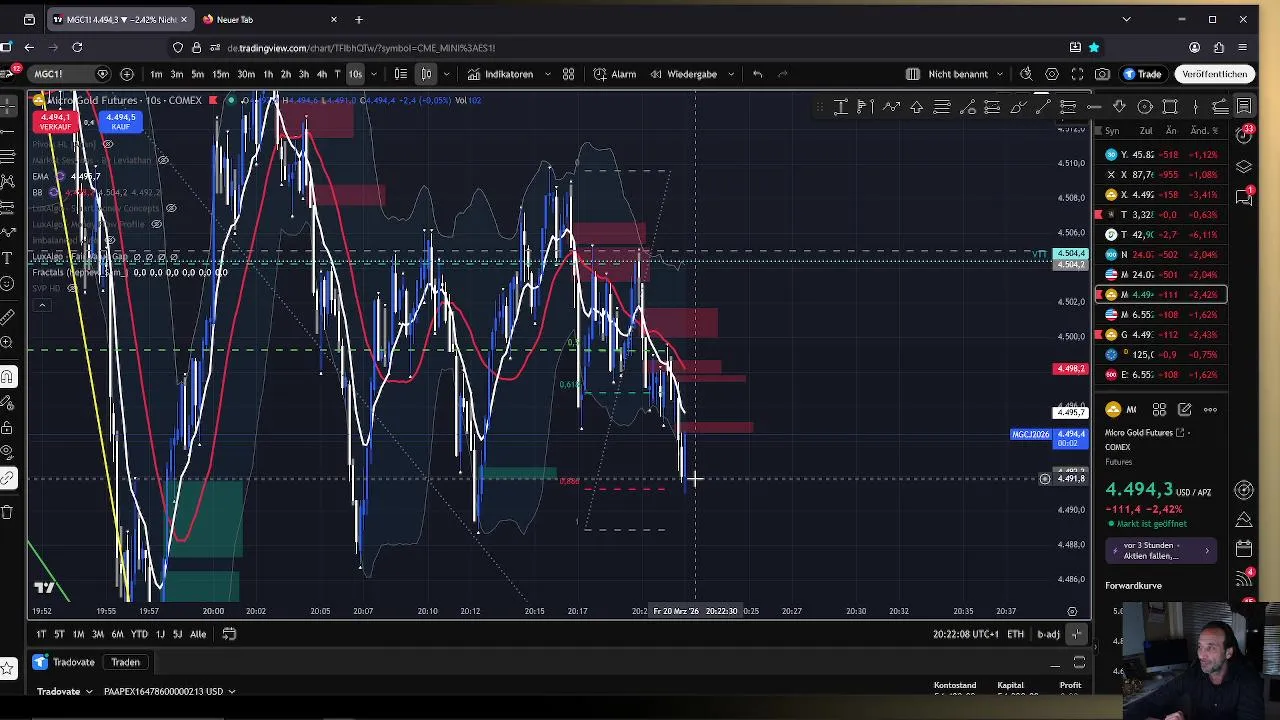This screenshot has height=720, width=1280.
Task: Create an Alarm
Action: [614, 74]
